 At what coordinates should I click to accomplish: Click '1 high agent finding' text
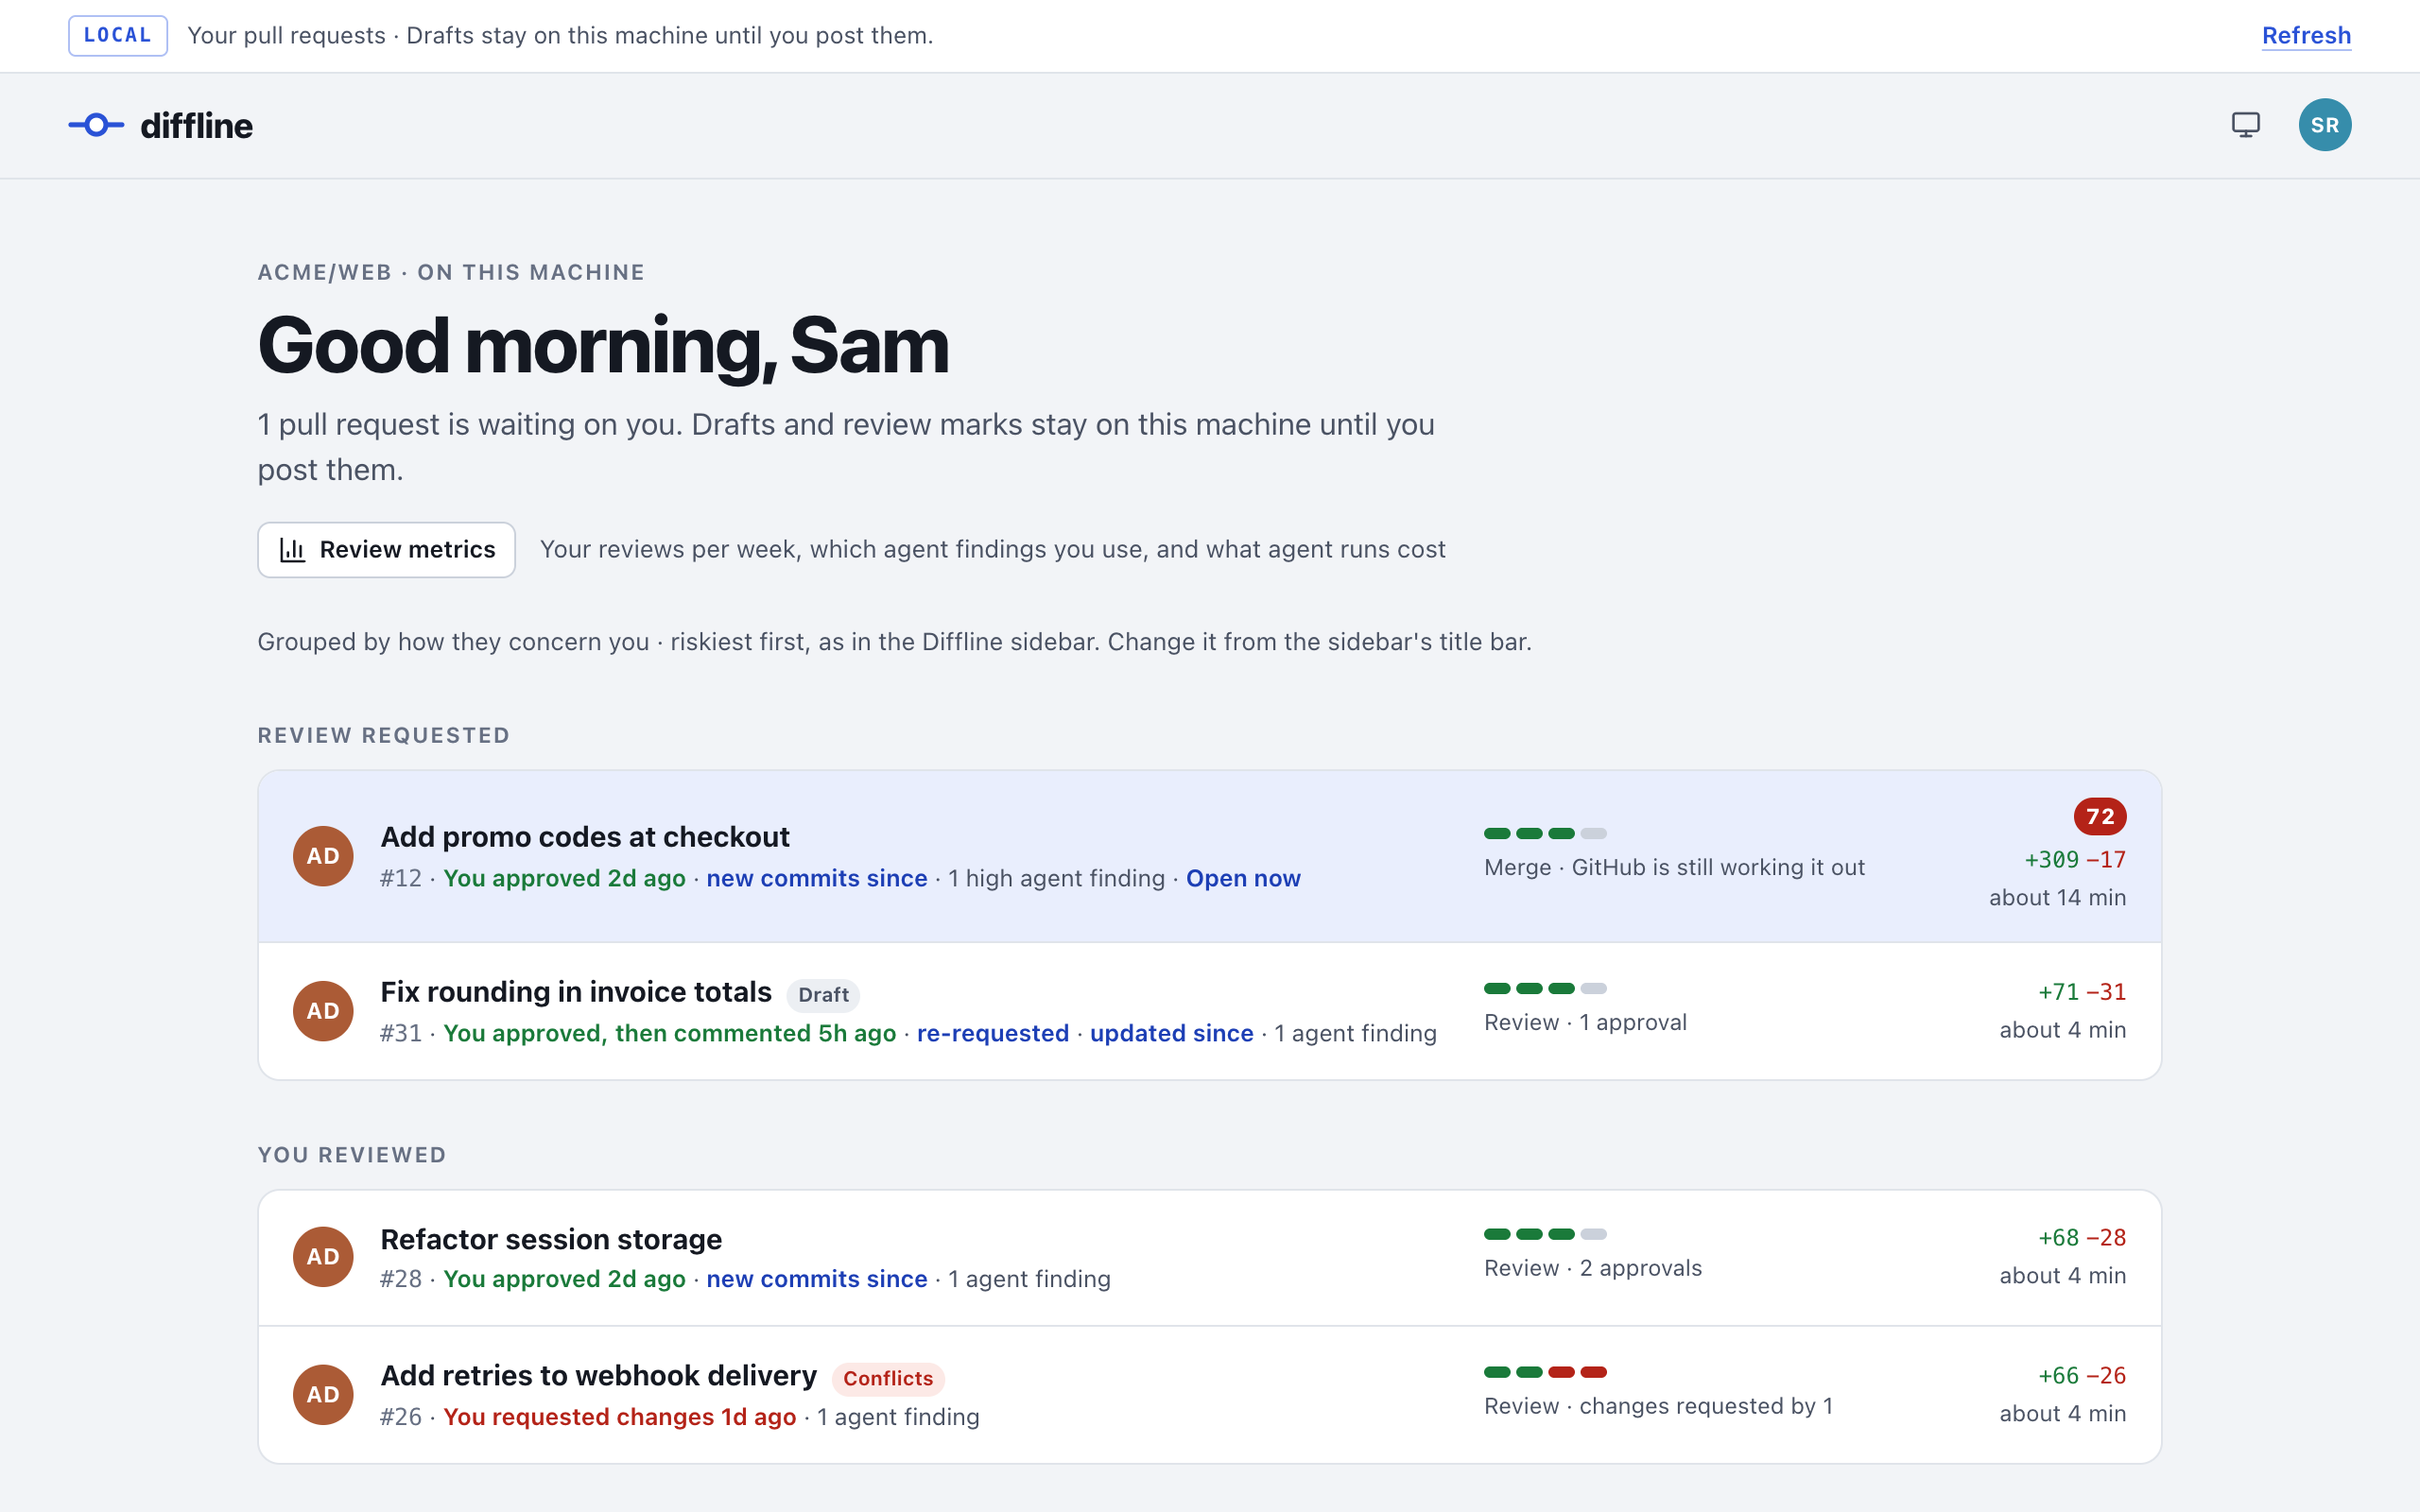point(1056,878)
